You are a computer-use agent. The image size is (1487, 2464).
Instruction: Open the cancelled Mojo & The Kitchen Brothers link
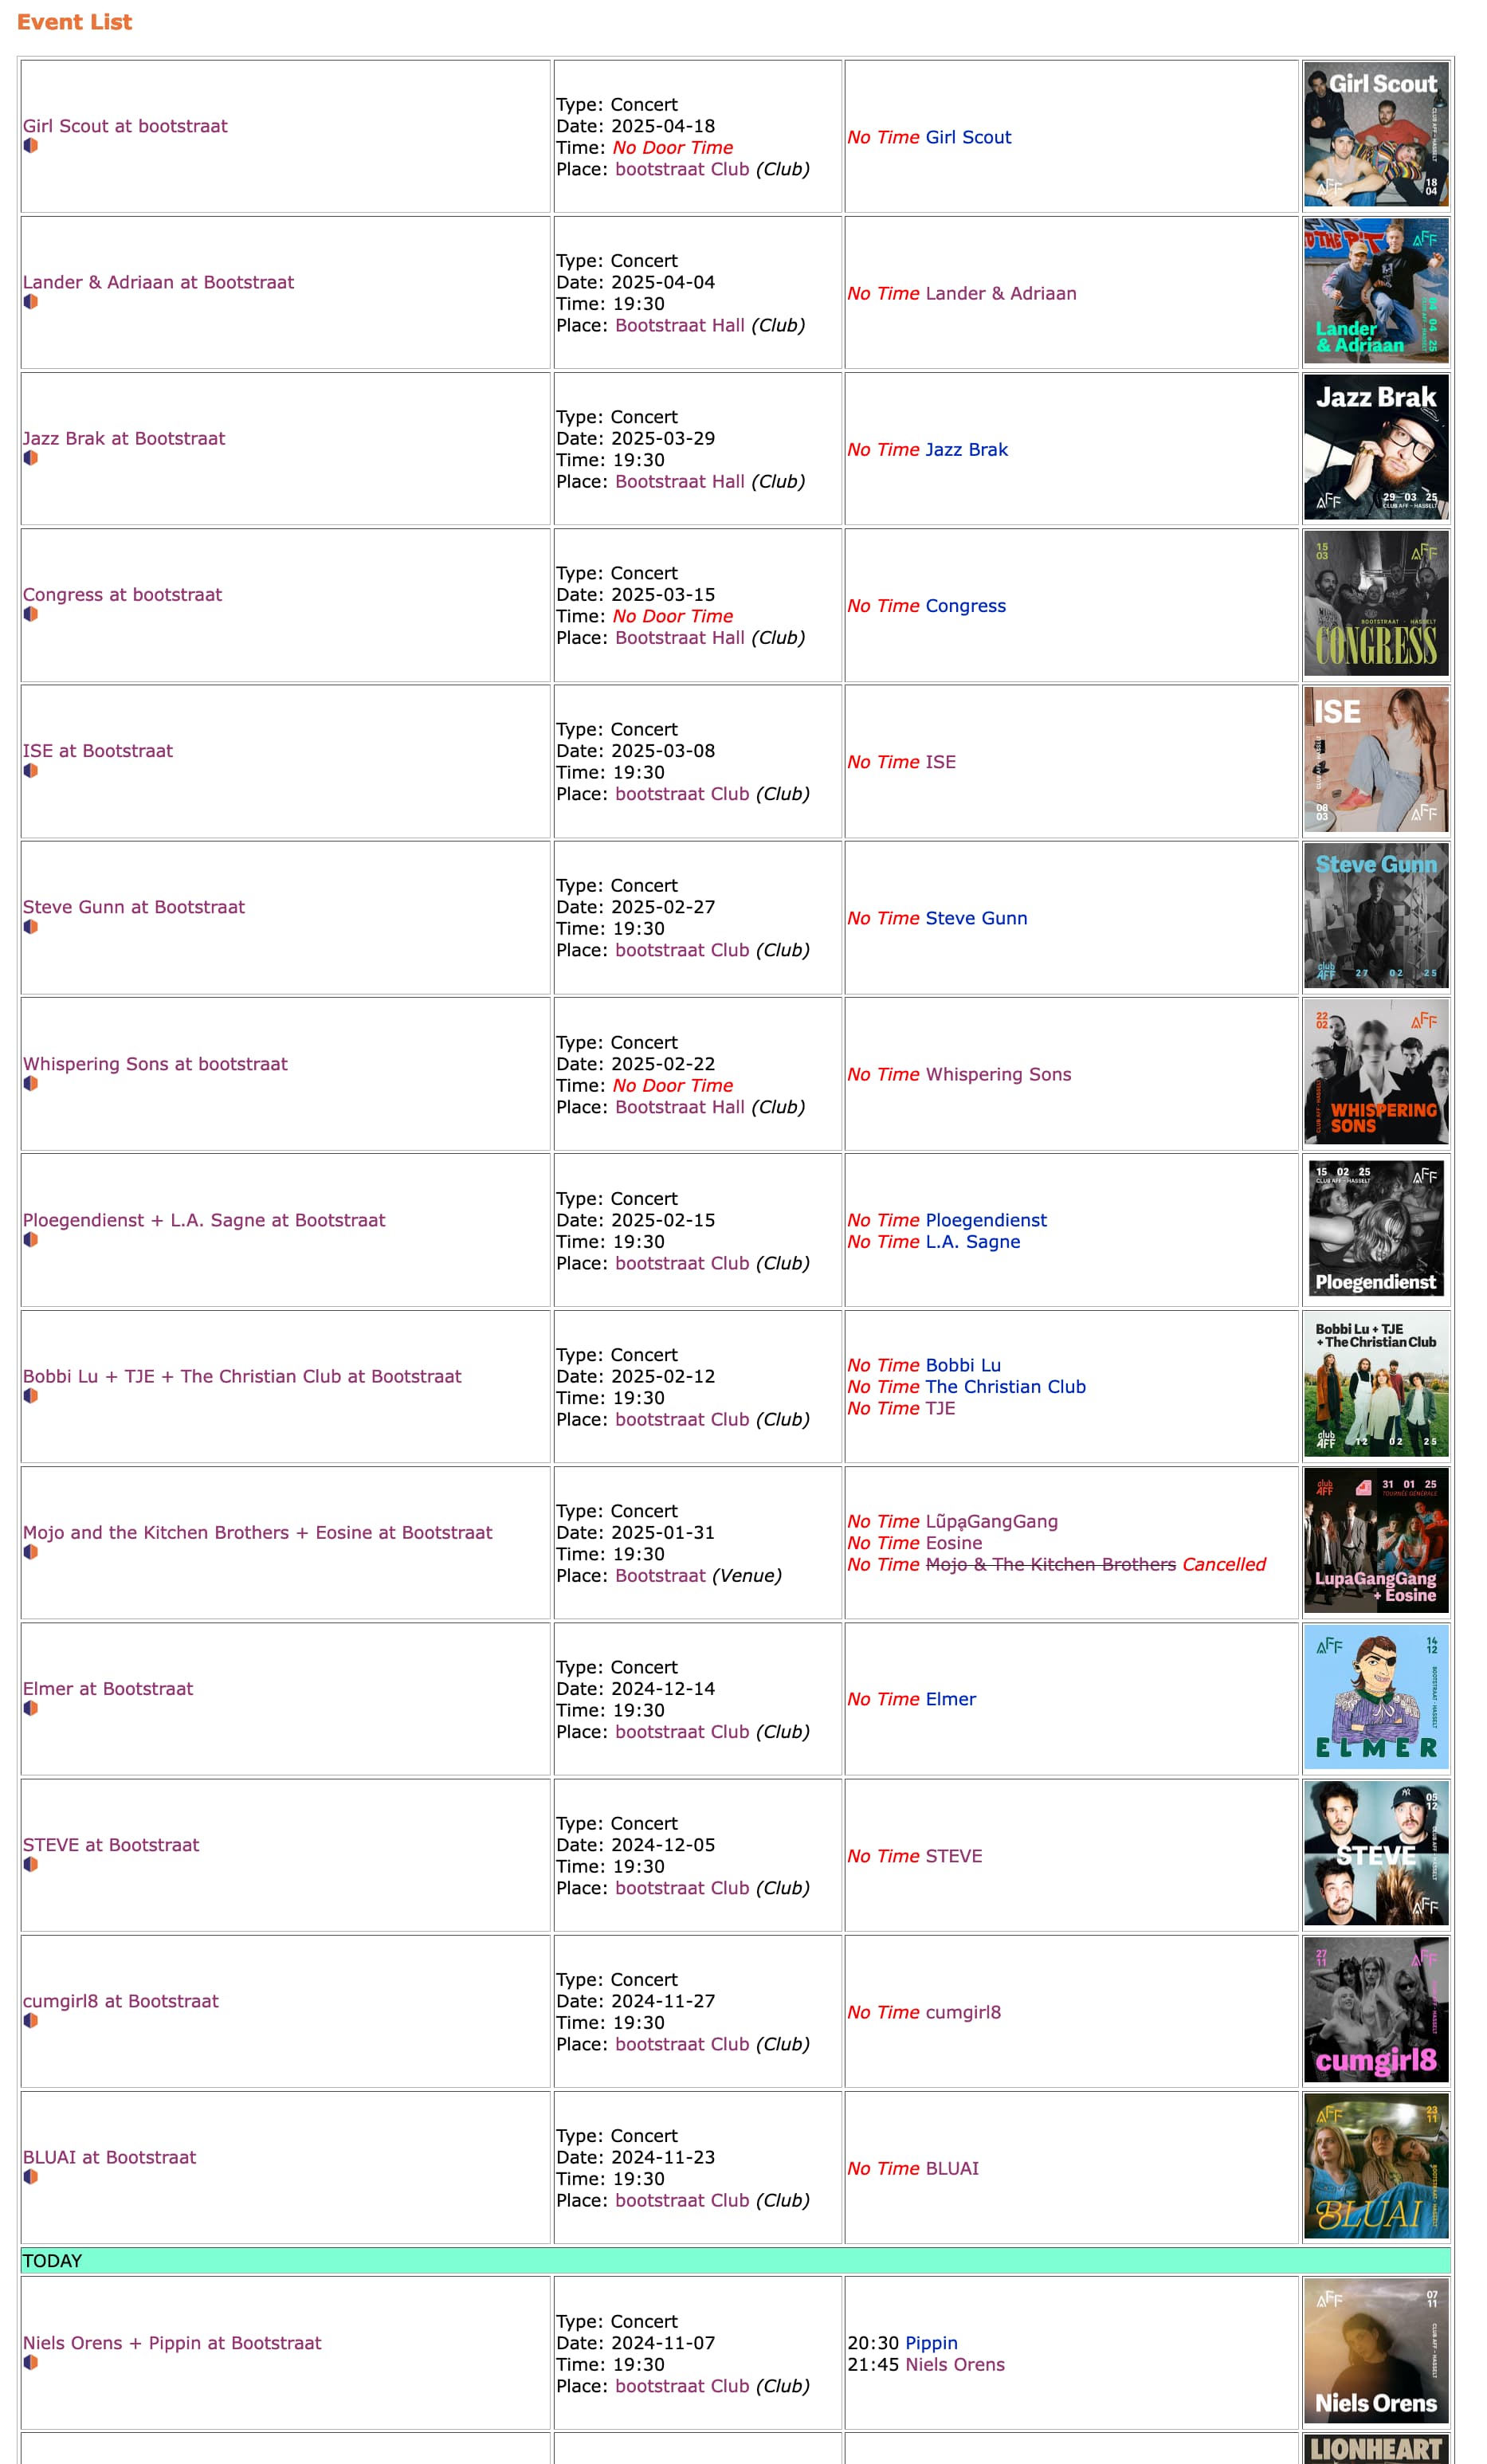pos(1050,1564)
